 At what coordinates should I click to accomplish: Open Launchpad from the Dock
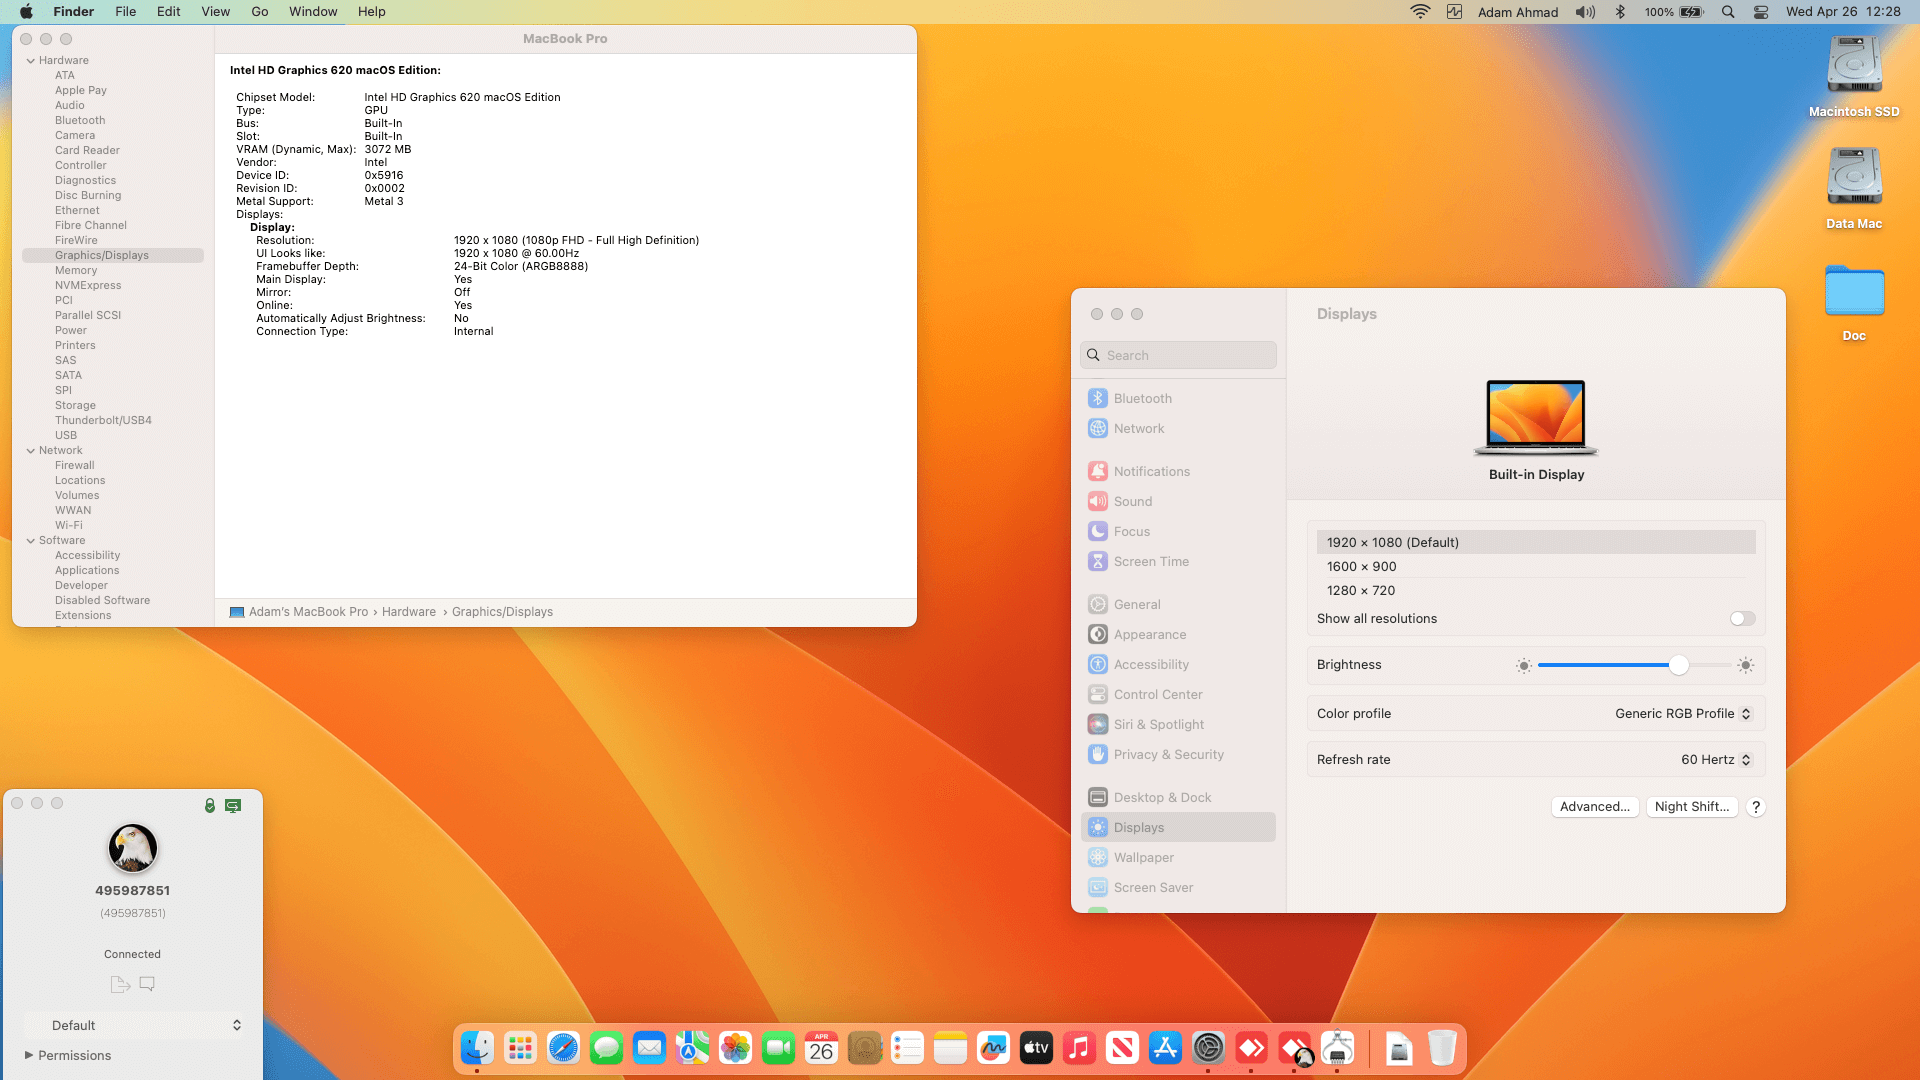click(520, 1048)
